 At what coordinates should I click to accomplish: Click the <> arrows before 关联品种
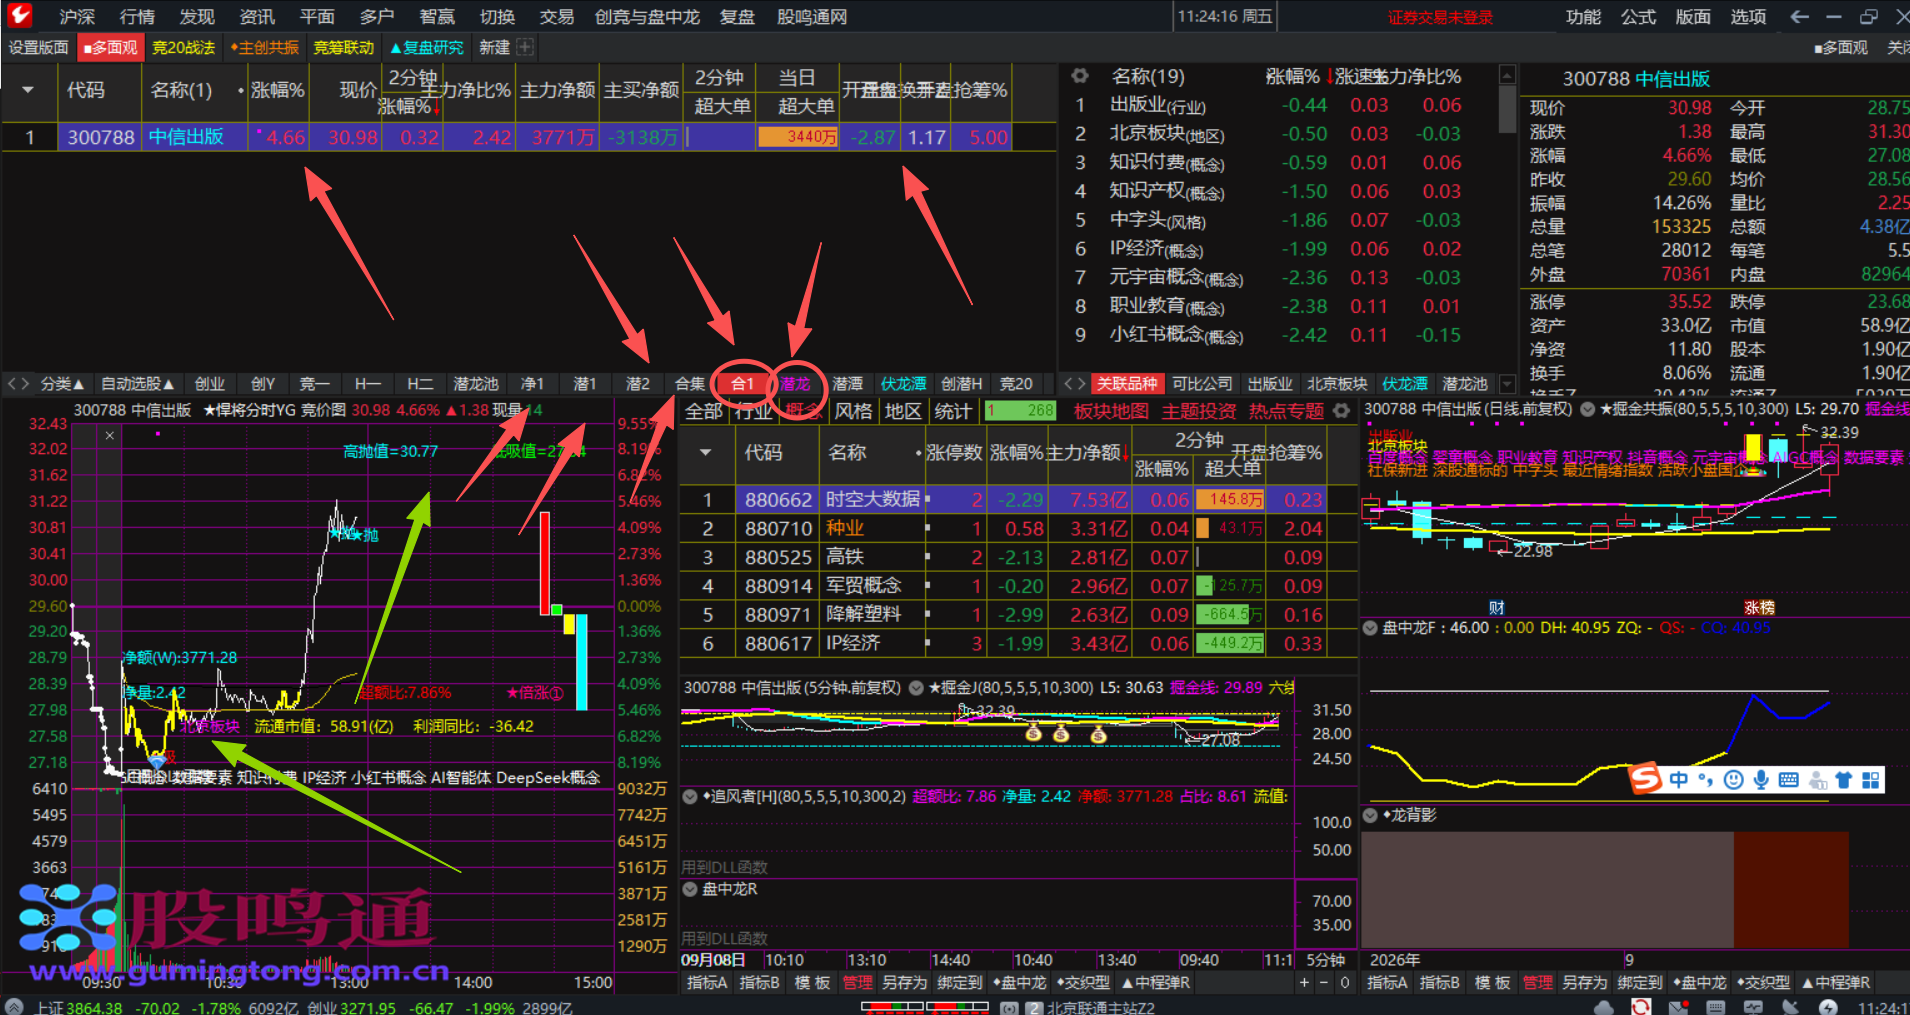1074,384
